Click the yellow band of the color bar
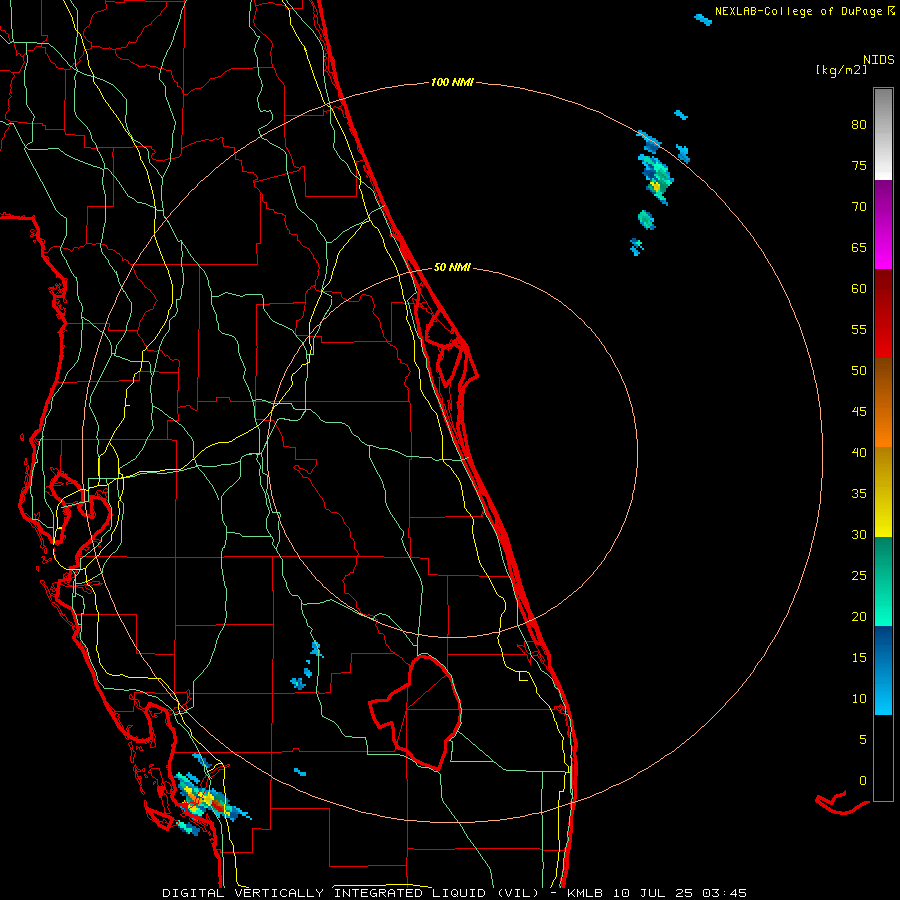 point(883,492)
